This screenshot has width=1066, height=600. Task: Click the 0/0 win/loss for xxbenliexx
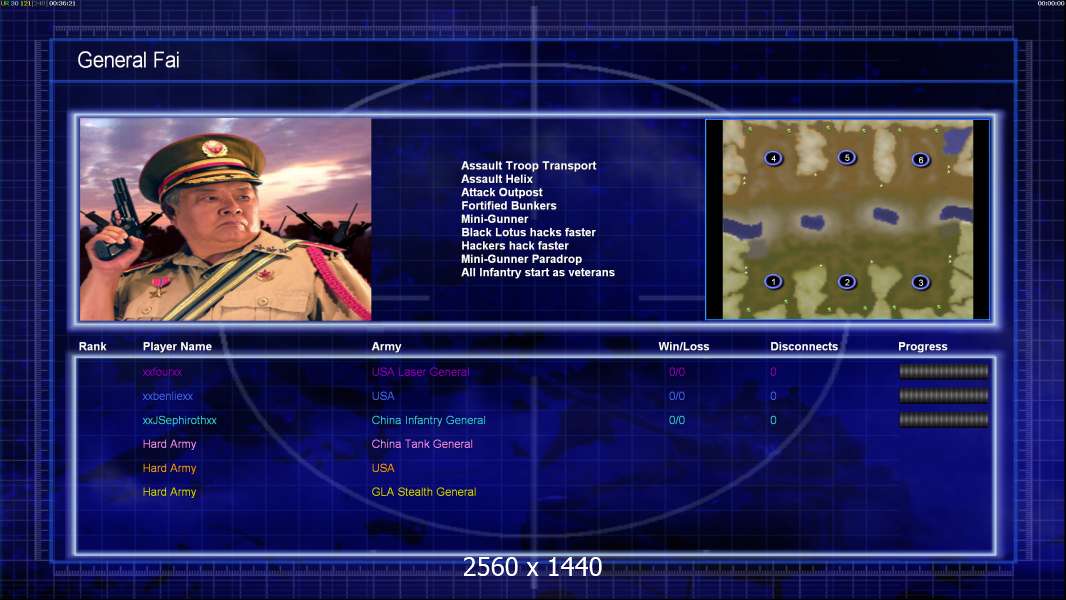(x=676, y=396)
